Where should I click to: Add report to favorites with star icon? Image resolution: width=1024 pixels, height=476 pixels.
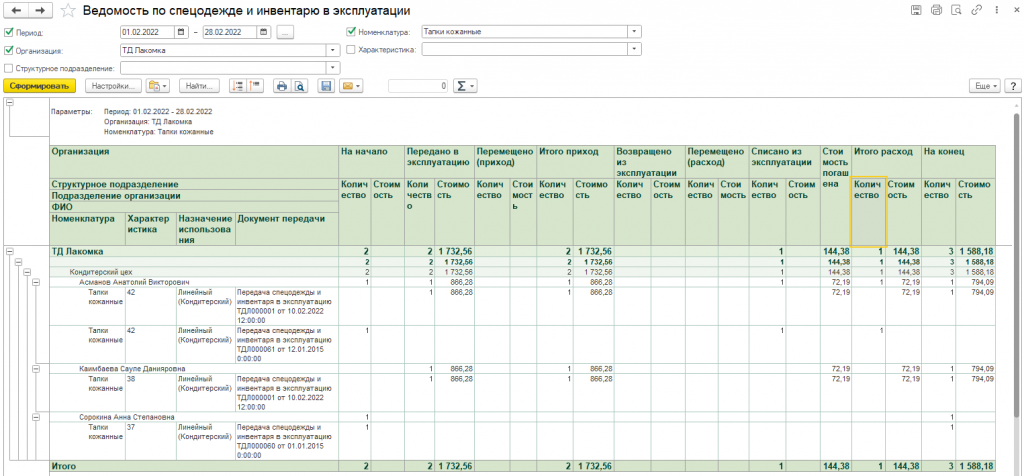tap(67, 10)
